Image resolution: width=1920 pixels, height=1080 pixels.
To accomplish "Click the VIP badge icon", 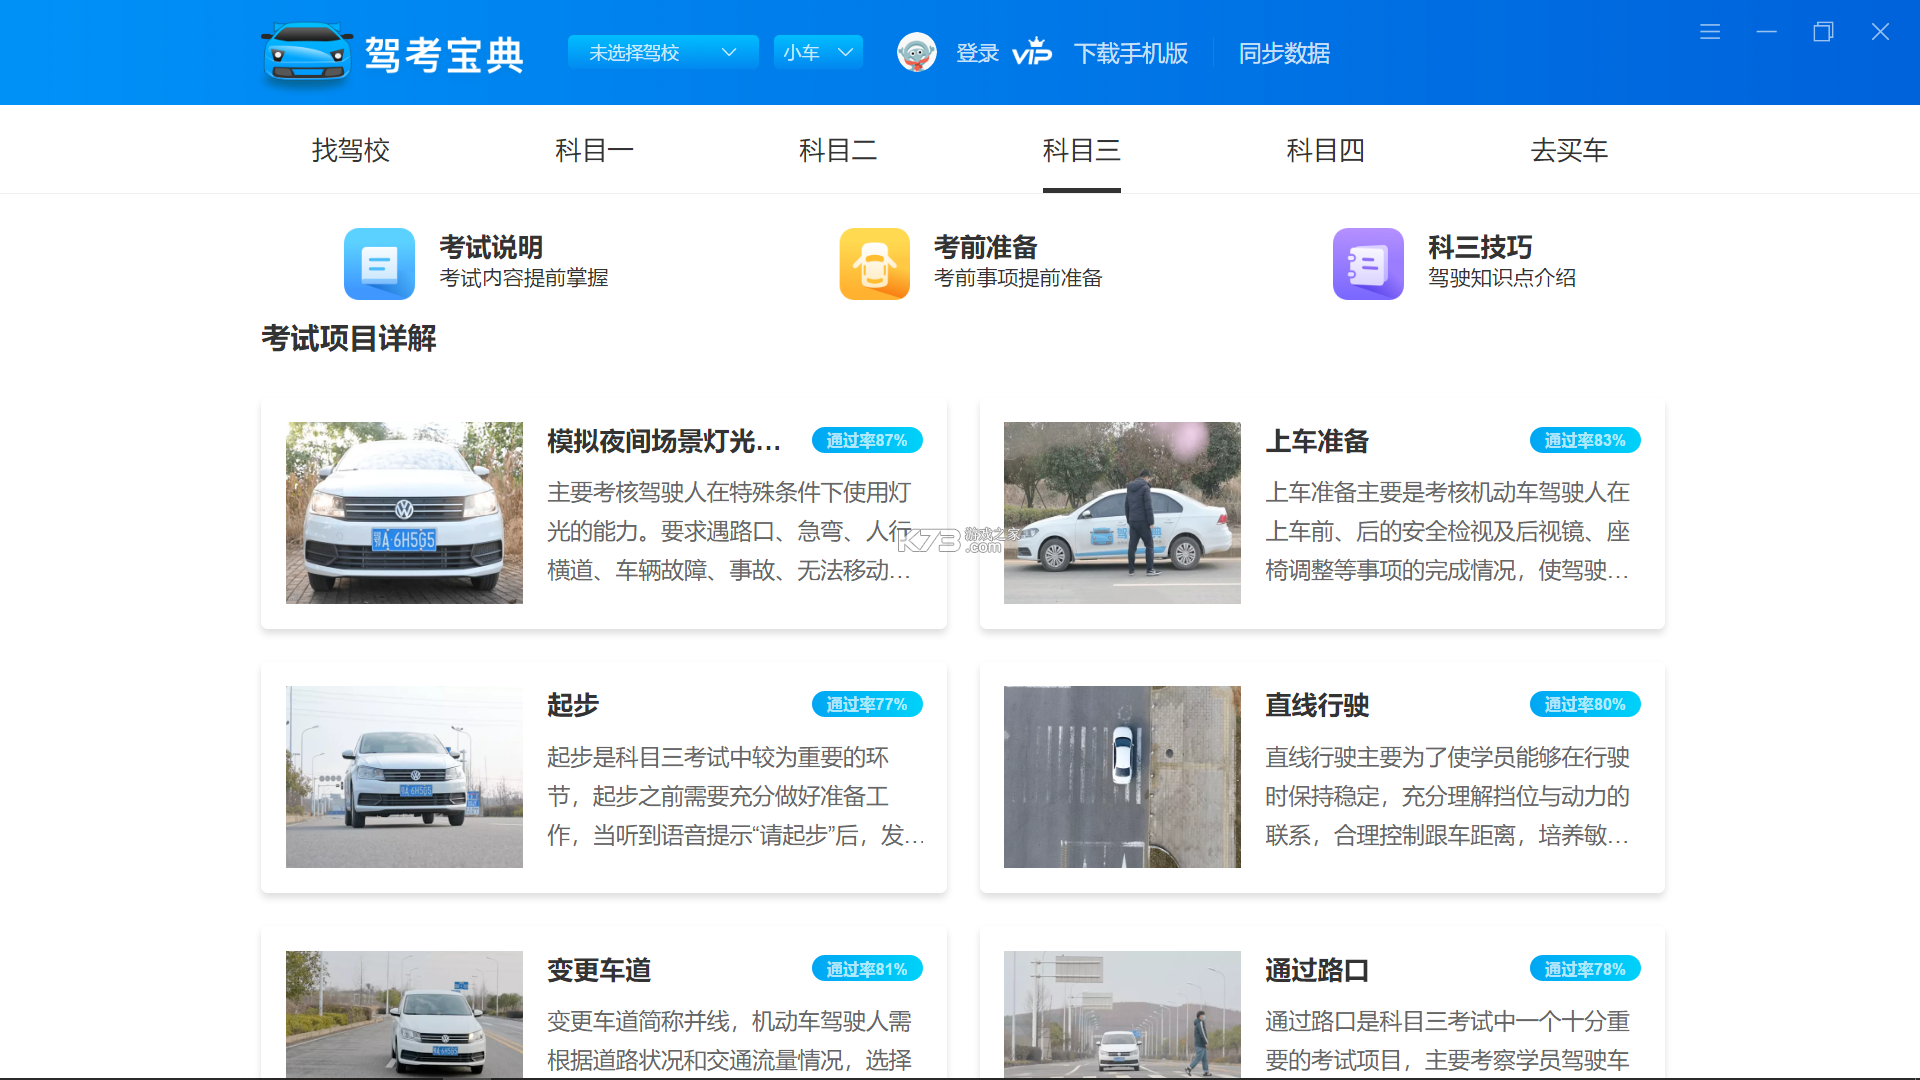I will pos(1032,52).
